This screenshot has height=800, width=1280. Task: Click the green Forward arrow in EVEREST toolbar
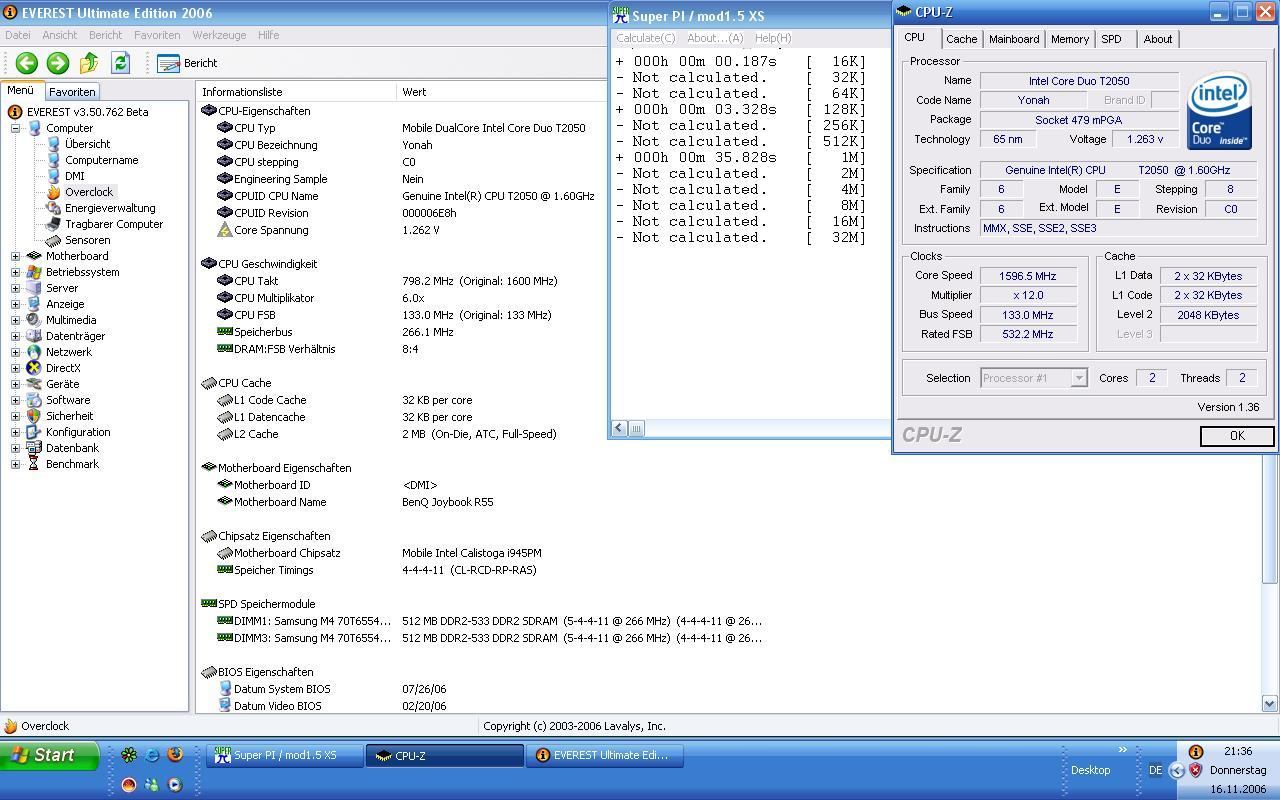tap(58, 63)
